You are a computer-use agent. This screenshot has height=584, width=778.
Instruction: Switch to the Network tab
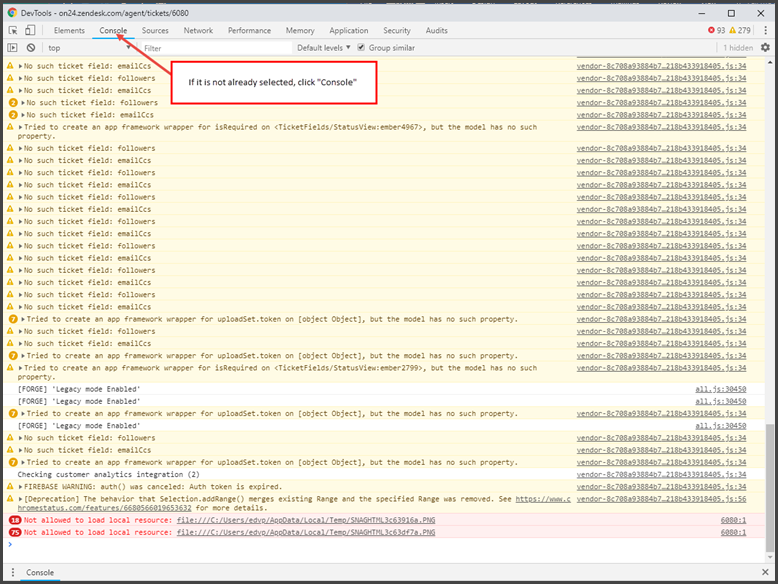tap(198, 31)
